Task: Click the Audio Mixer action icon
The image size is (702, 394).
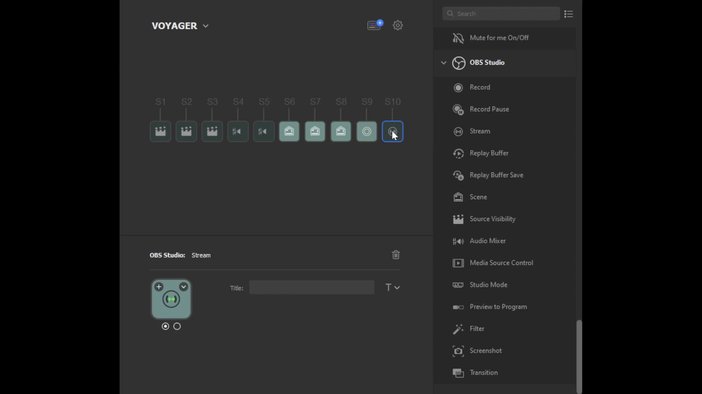Action: tap(458, 241)
